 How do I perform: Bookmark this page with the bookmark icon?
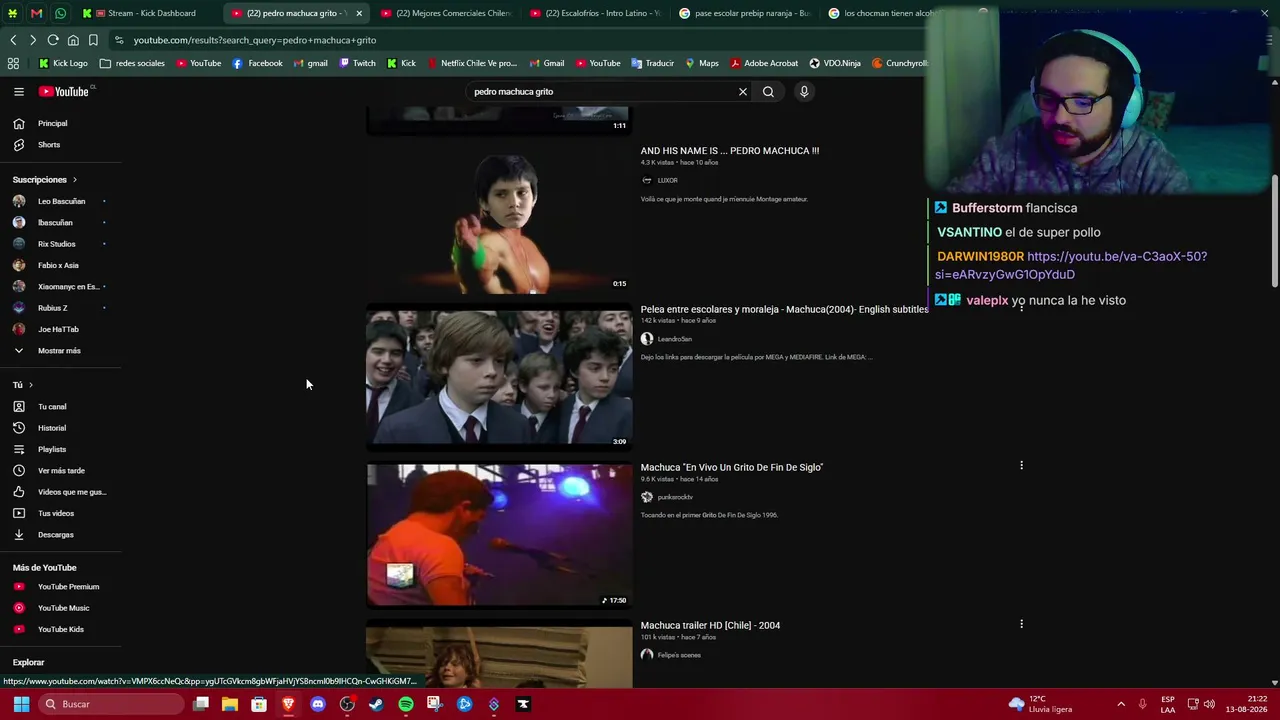coord(93,40)
